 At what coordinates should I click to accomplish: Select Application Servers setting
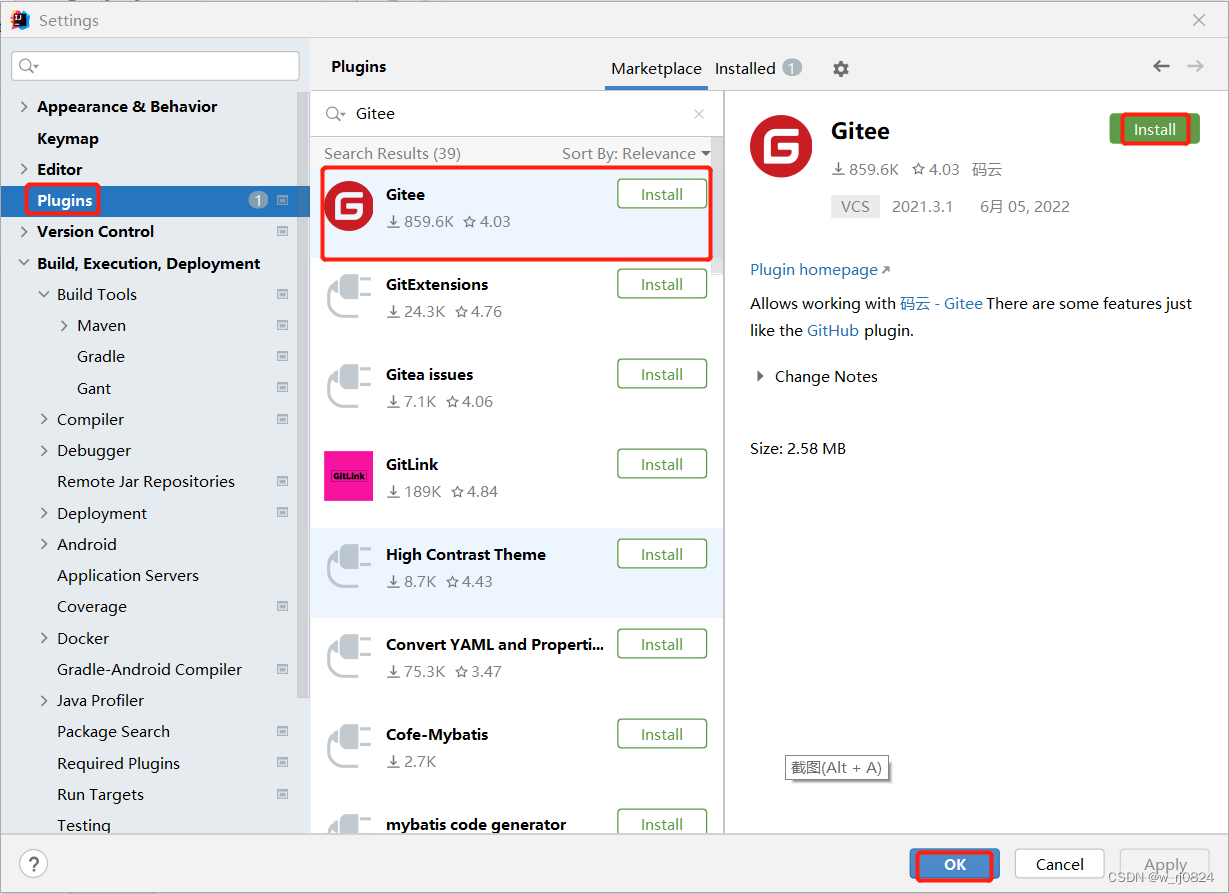[x=128, y=576]
